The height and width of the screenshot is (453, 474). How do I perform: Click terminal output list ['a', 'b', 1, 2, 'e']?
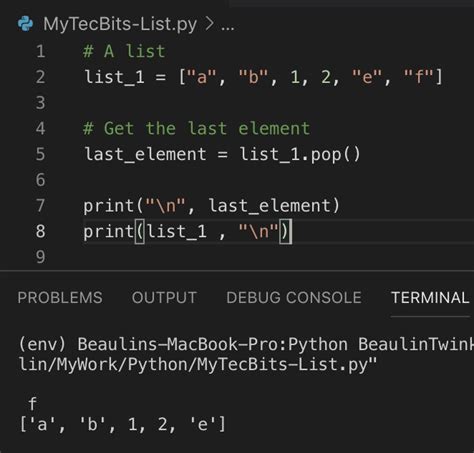click(122, 424)
